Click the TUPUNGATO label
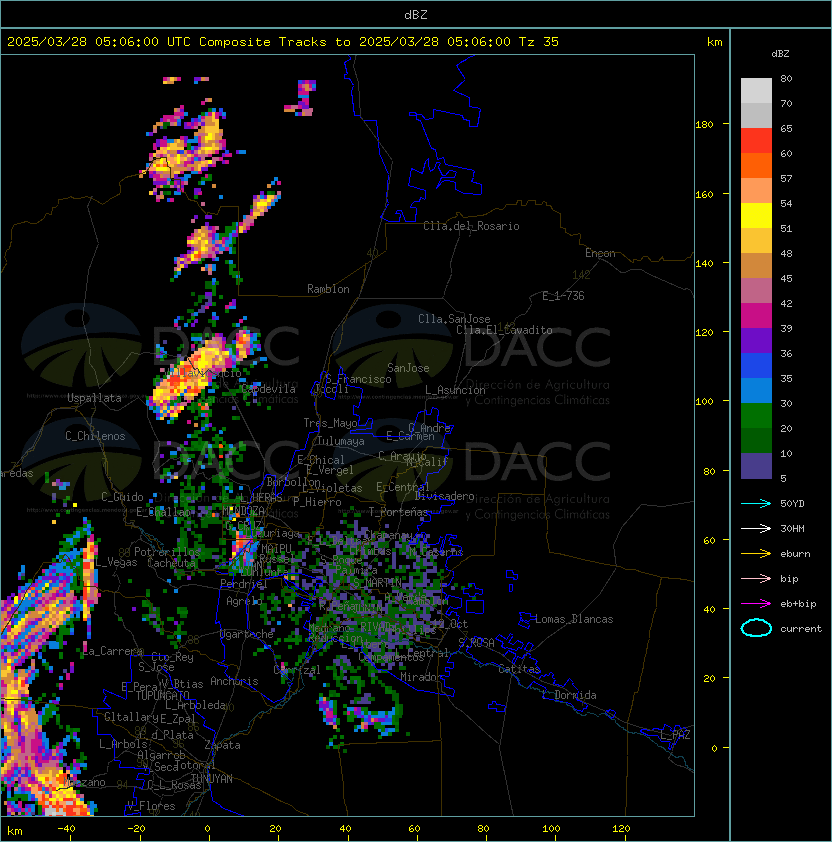832x842 pixels. pyautogui.click(x=162, y=695)
